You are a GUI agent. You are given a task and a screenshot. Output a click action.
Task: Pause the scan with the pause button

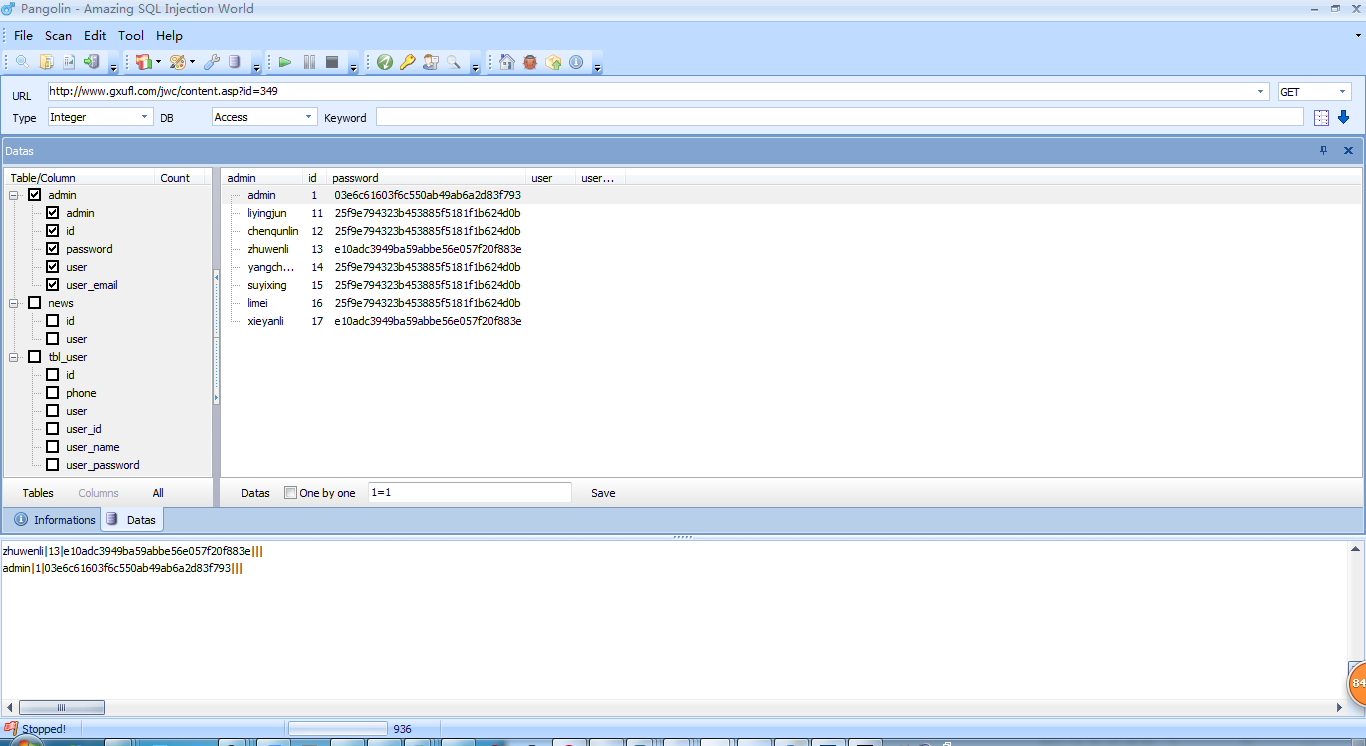(x=309, y=62)
